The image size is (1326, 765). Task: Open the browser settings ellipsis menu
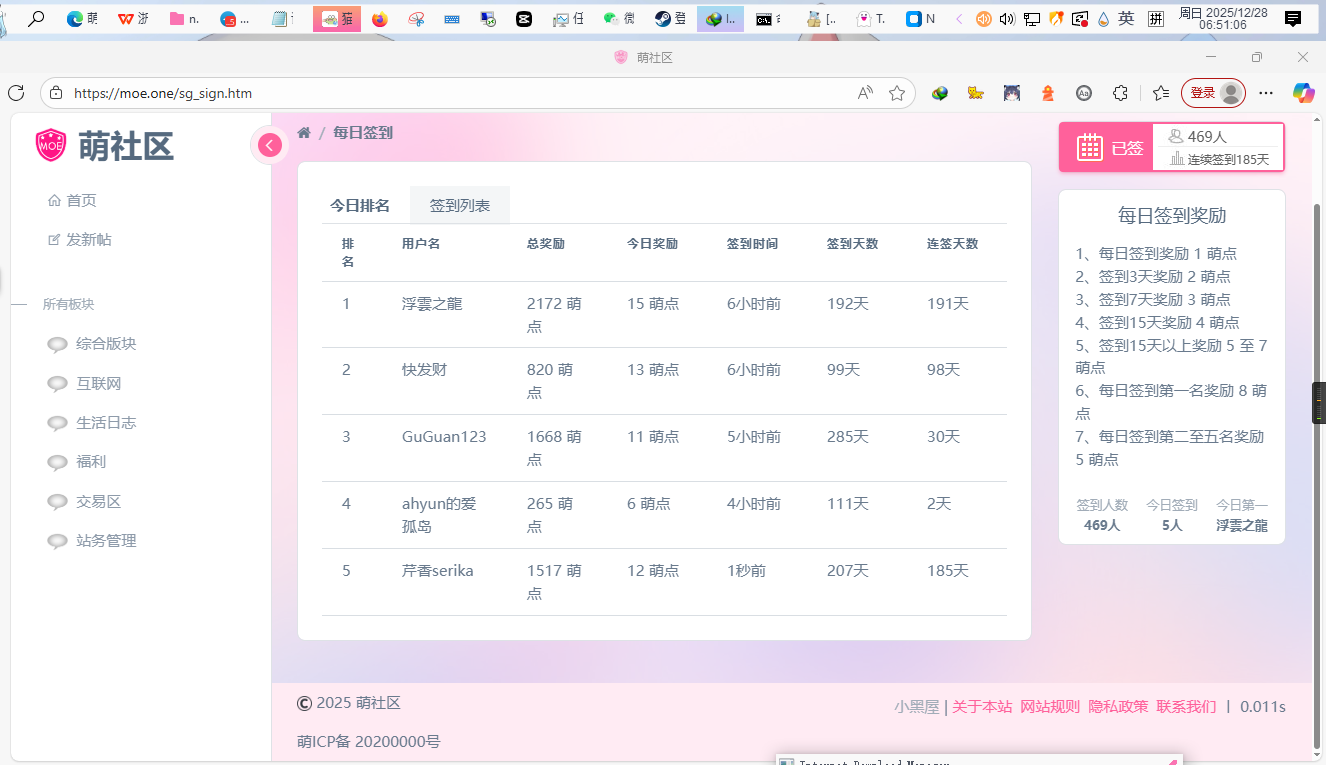tap(1266, 93)
